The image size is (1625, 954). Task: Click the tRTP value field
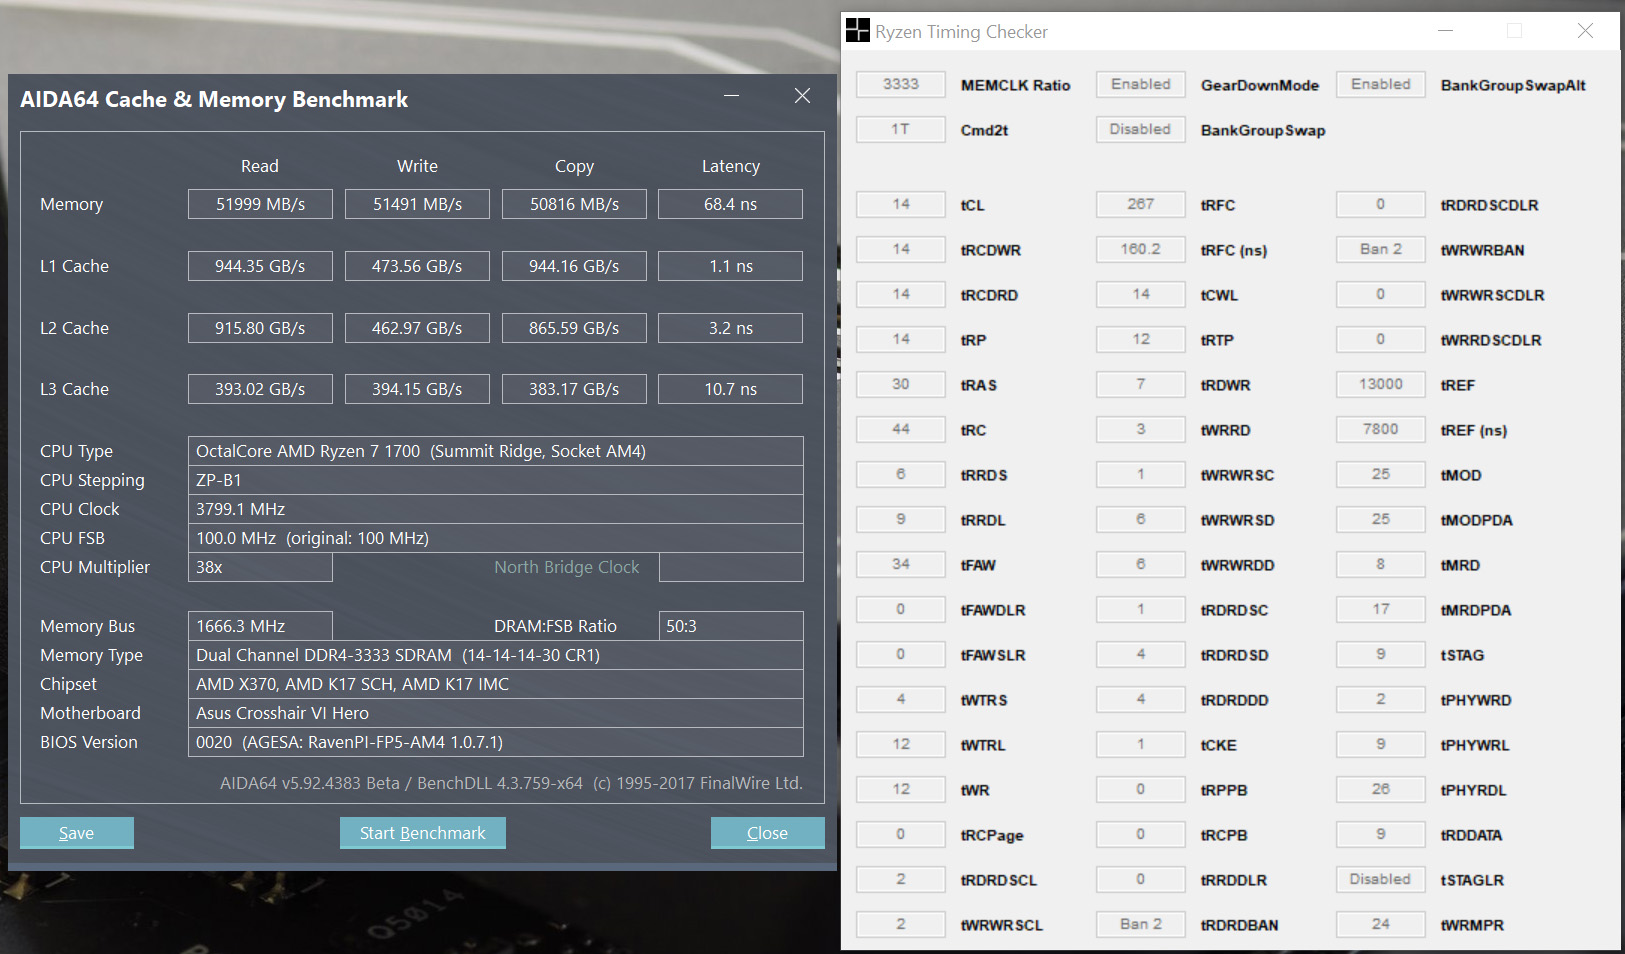(1141, 339)
